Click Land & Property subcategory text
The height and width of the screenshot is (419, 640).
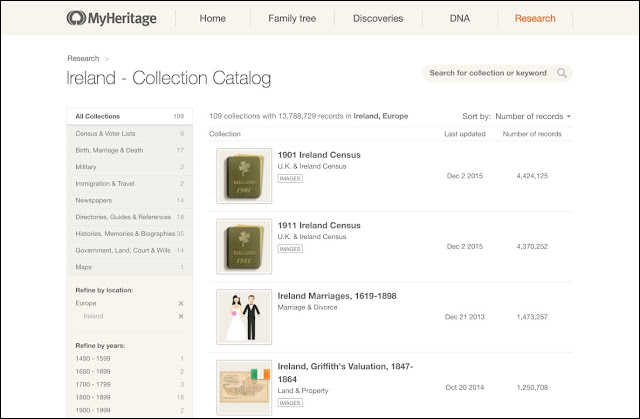(303, 391)
